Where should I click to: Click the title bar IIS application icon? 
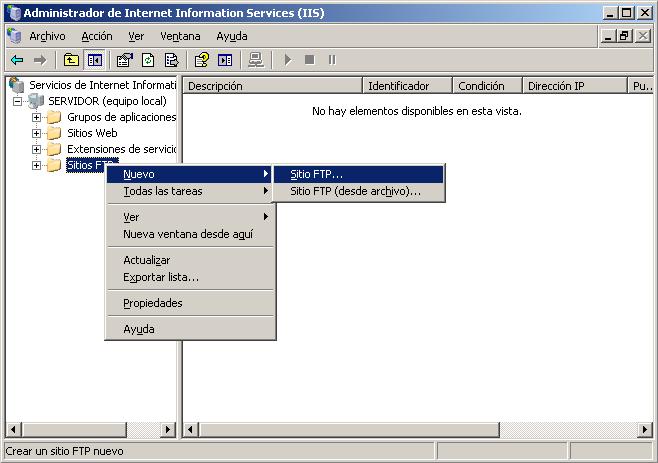pos(15,13)
